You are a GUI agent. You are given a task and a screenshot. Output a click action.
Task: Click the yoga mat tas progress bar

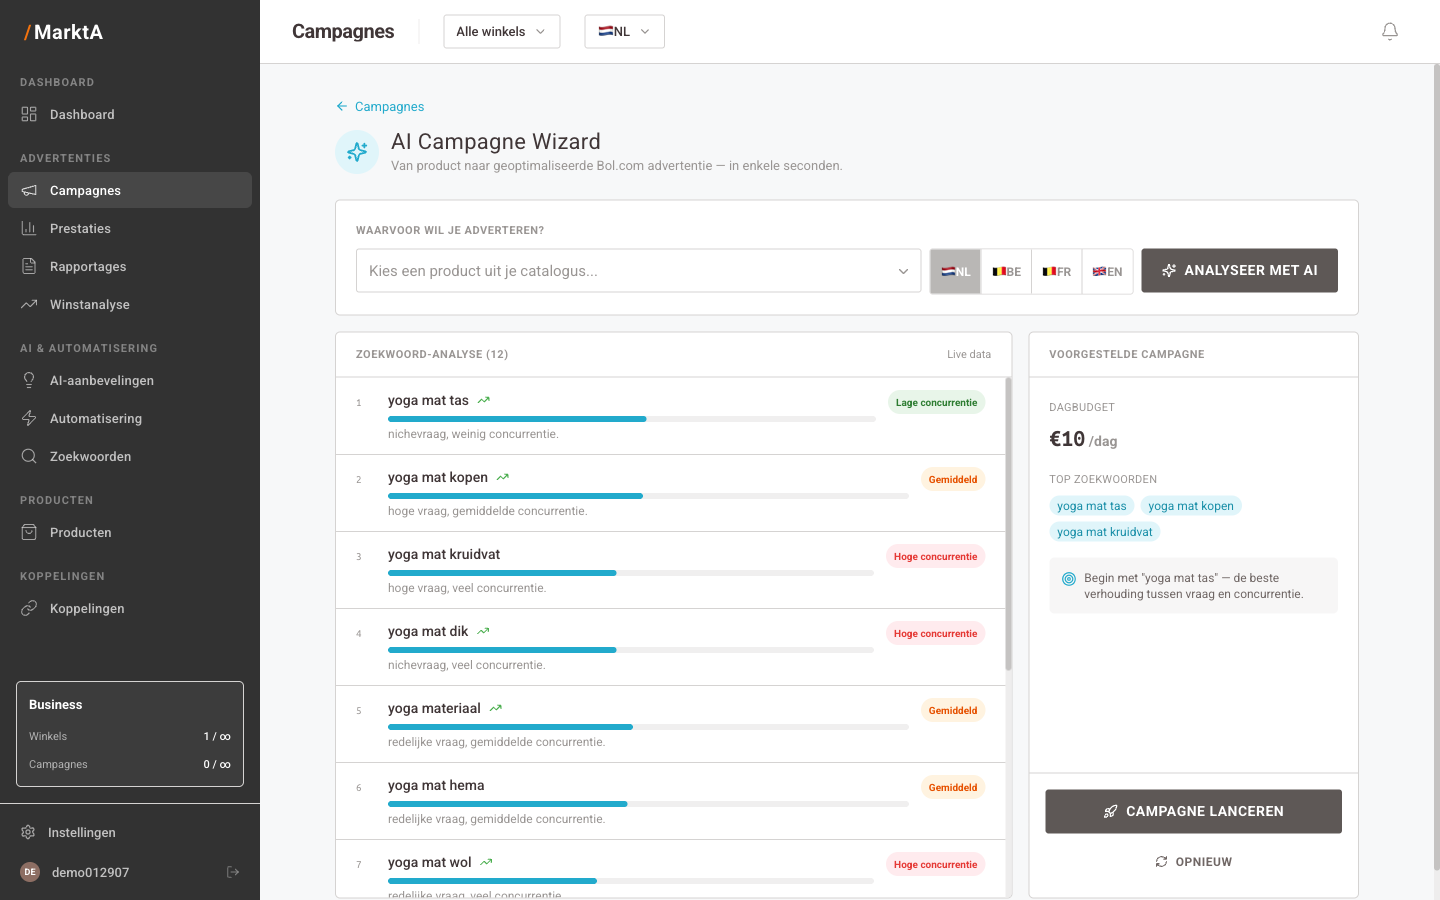coord(632,419)
